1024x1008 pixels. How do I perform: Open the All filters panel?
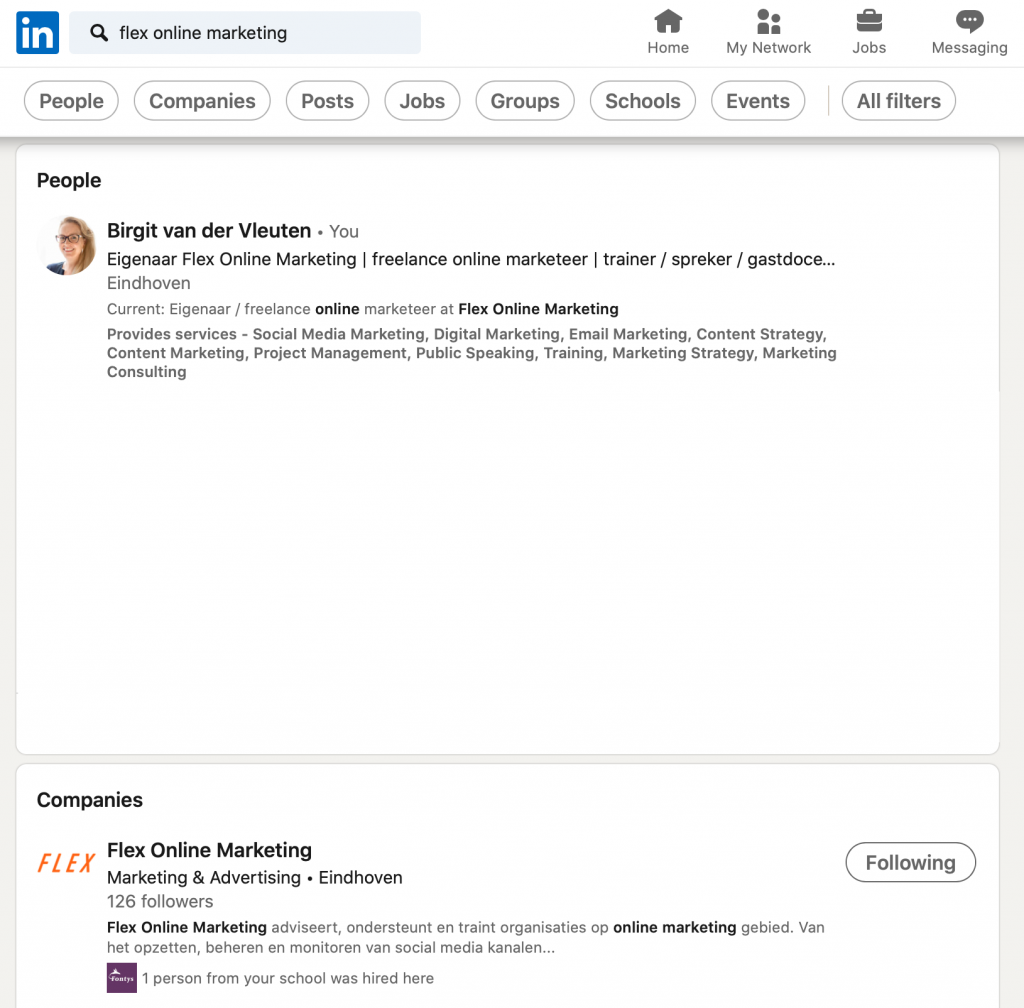pyautogui.click(x=899, y=101)
